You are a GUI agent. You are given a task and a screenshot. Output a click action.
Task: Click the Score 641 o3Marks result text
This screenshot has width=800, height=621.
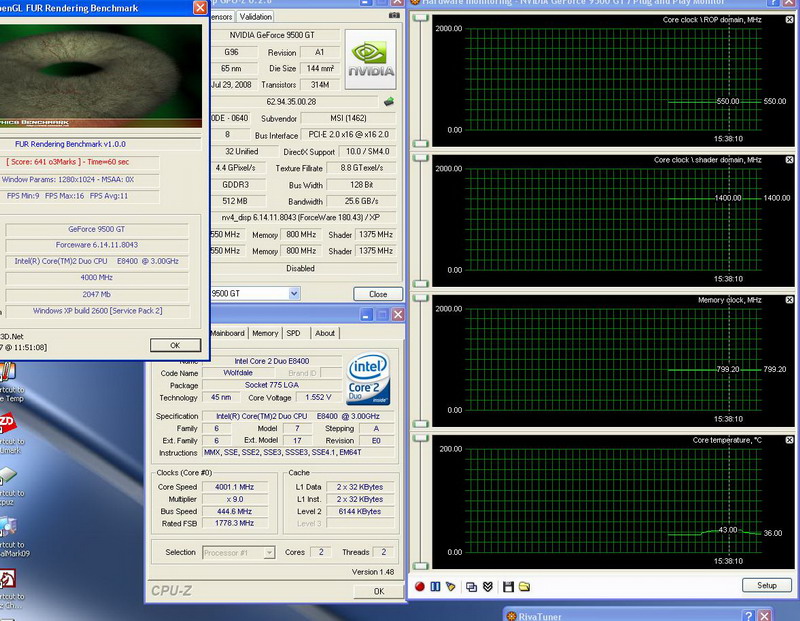(68, 162)
